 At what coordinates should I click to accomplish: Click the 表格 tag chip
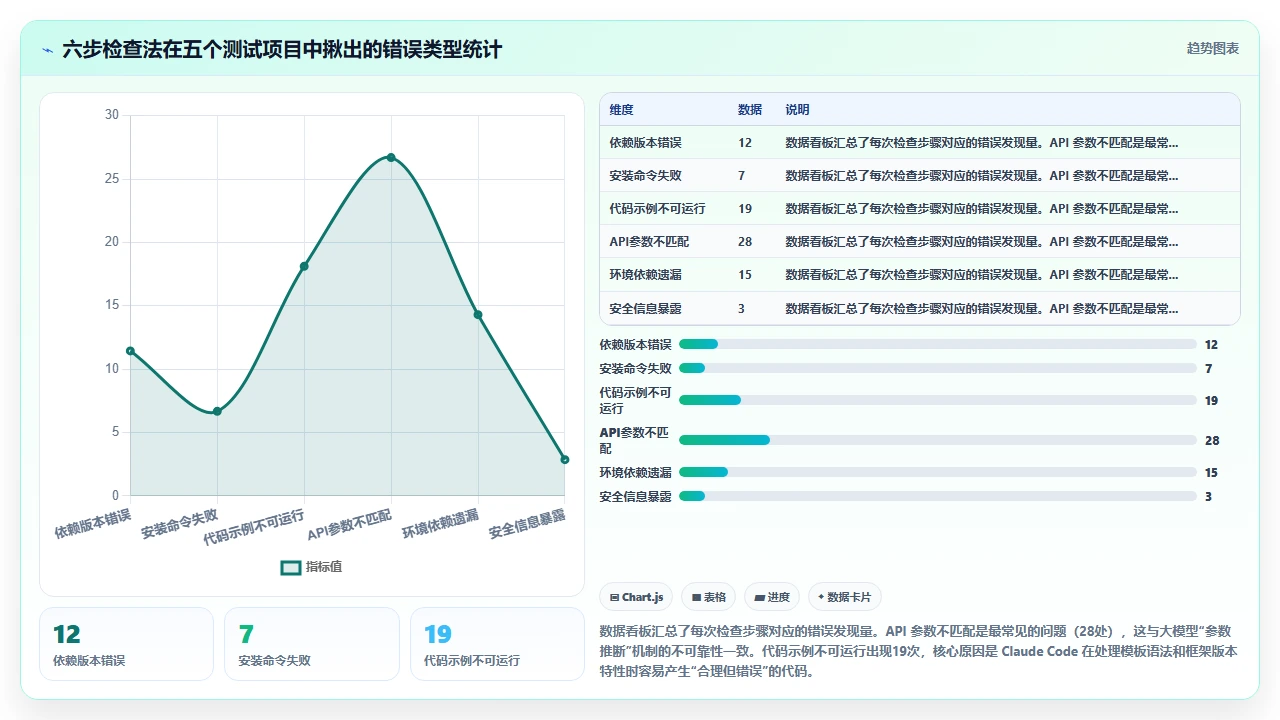pyautogui.click(x=708, y=597)
